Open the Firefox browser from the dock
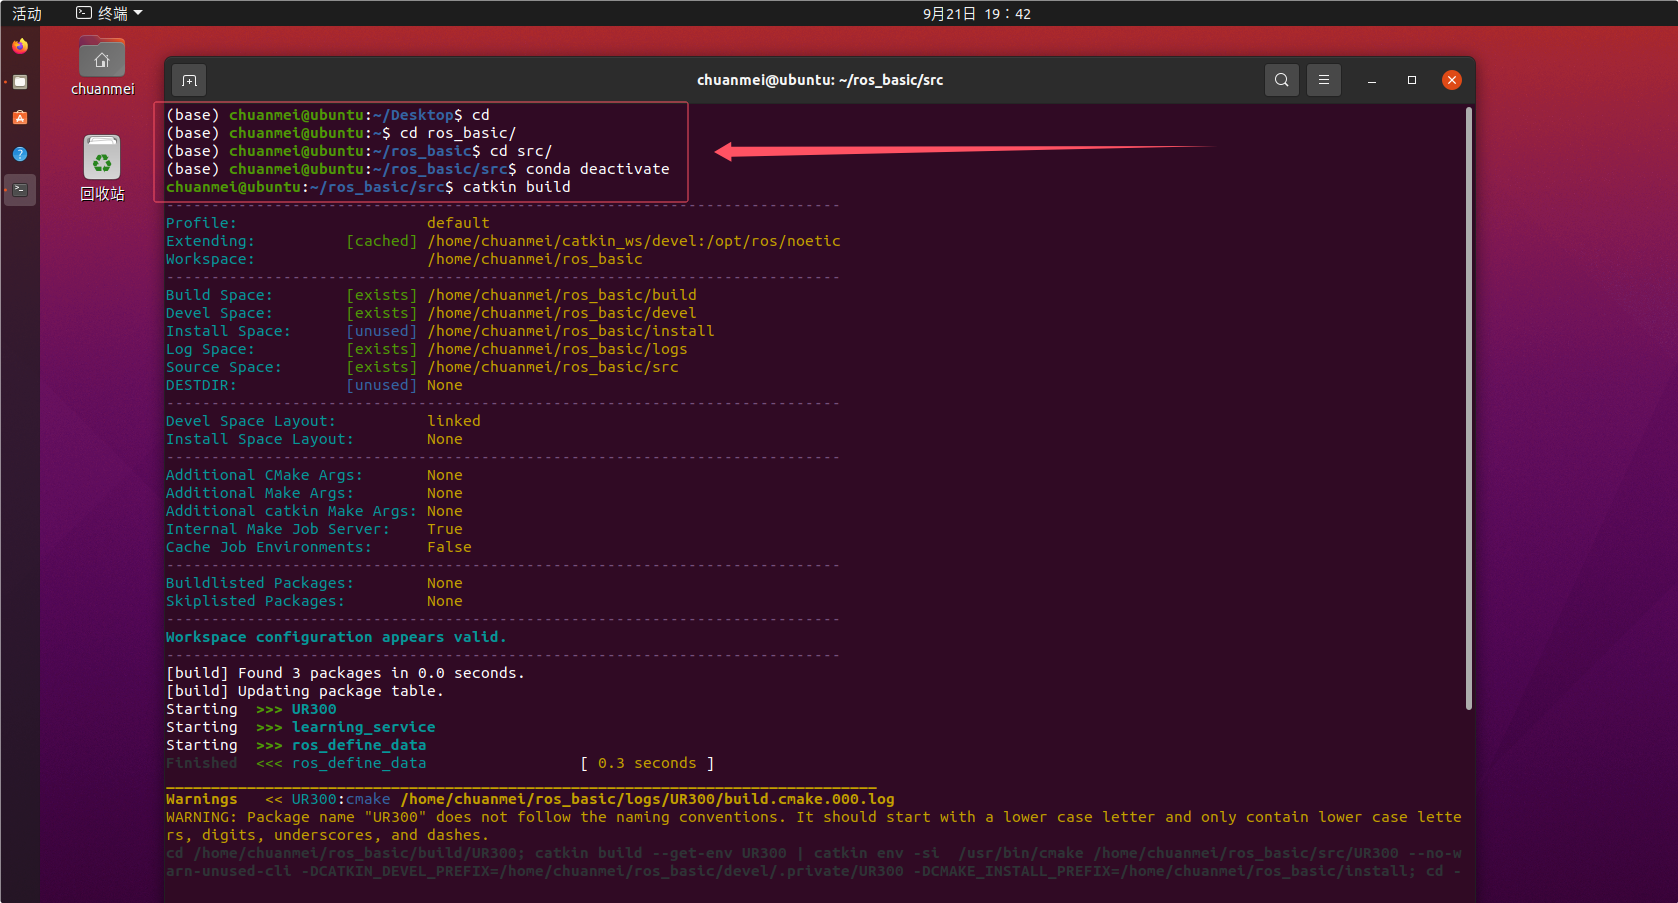The width and height of the screenshot is (1678, 903). 20,46
